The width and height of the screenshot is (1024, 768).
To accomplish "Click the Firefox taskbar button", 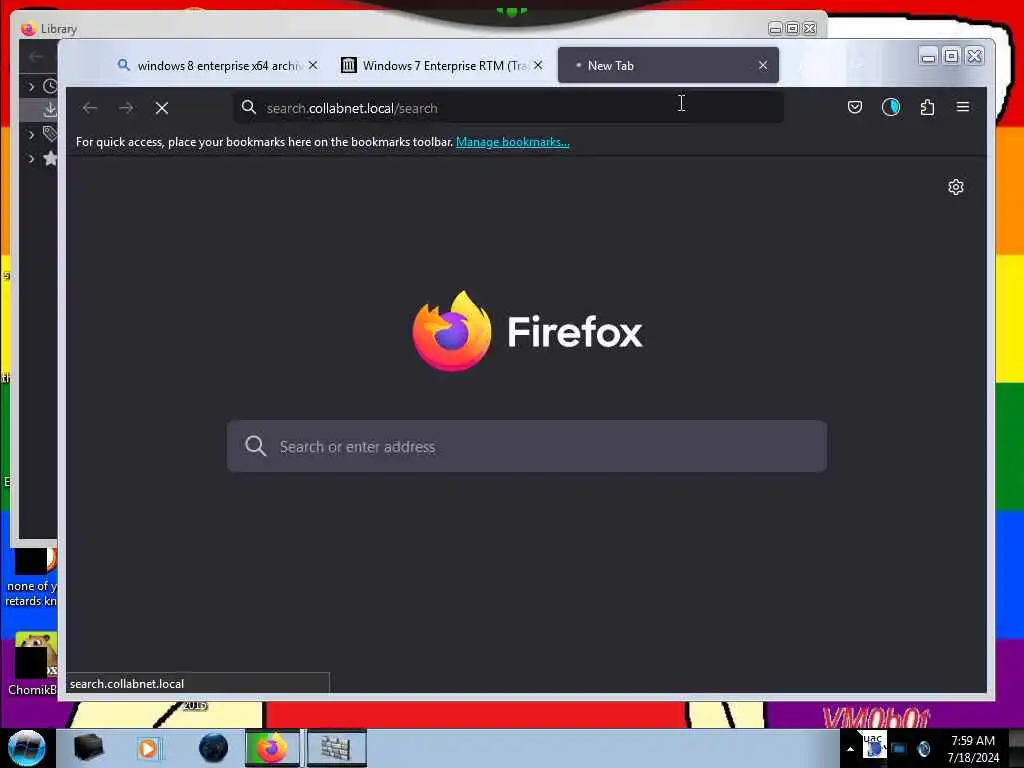I will point(272,748).
